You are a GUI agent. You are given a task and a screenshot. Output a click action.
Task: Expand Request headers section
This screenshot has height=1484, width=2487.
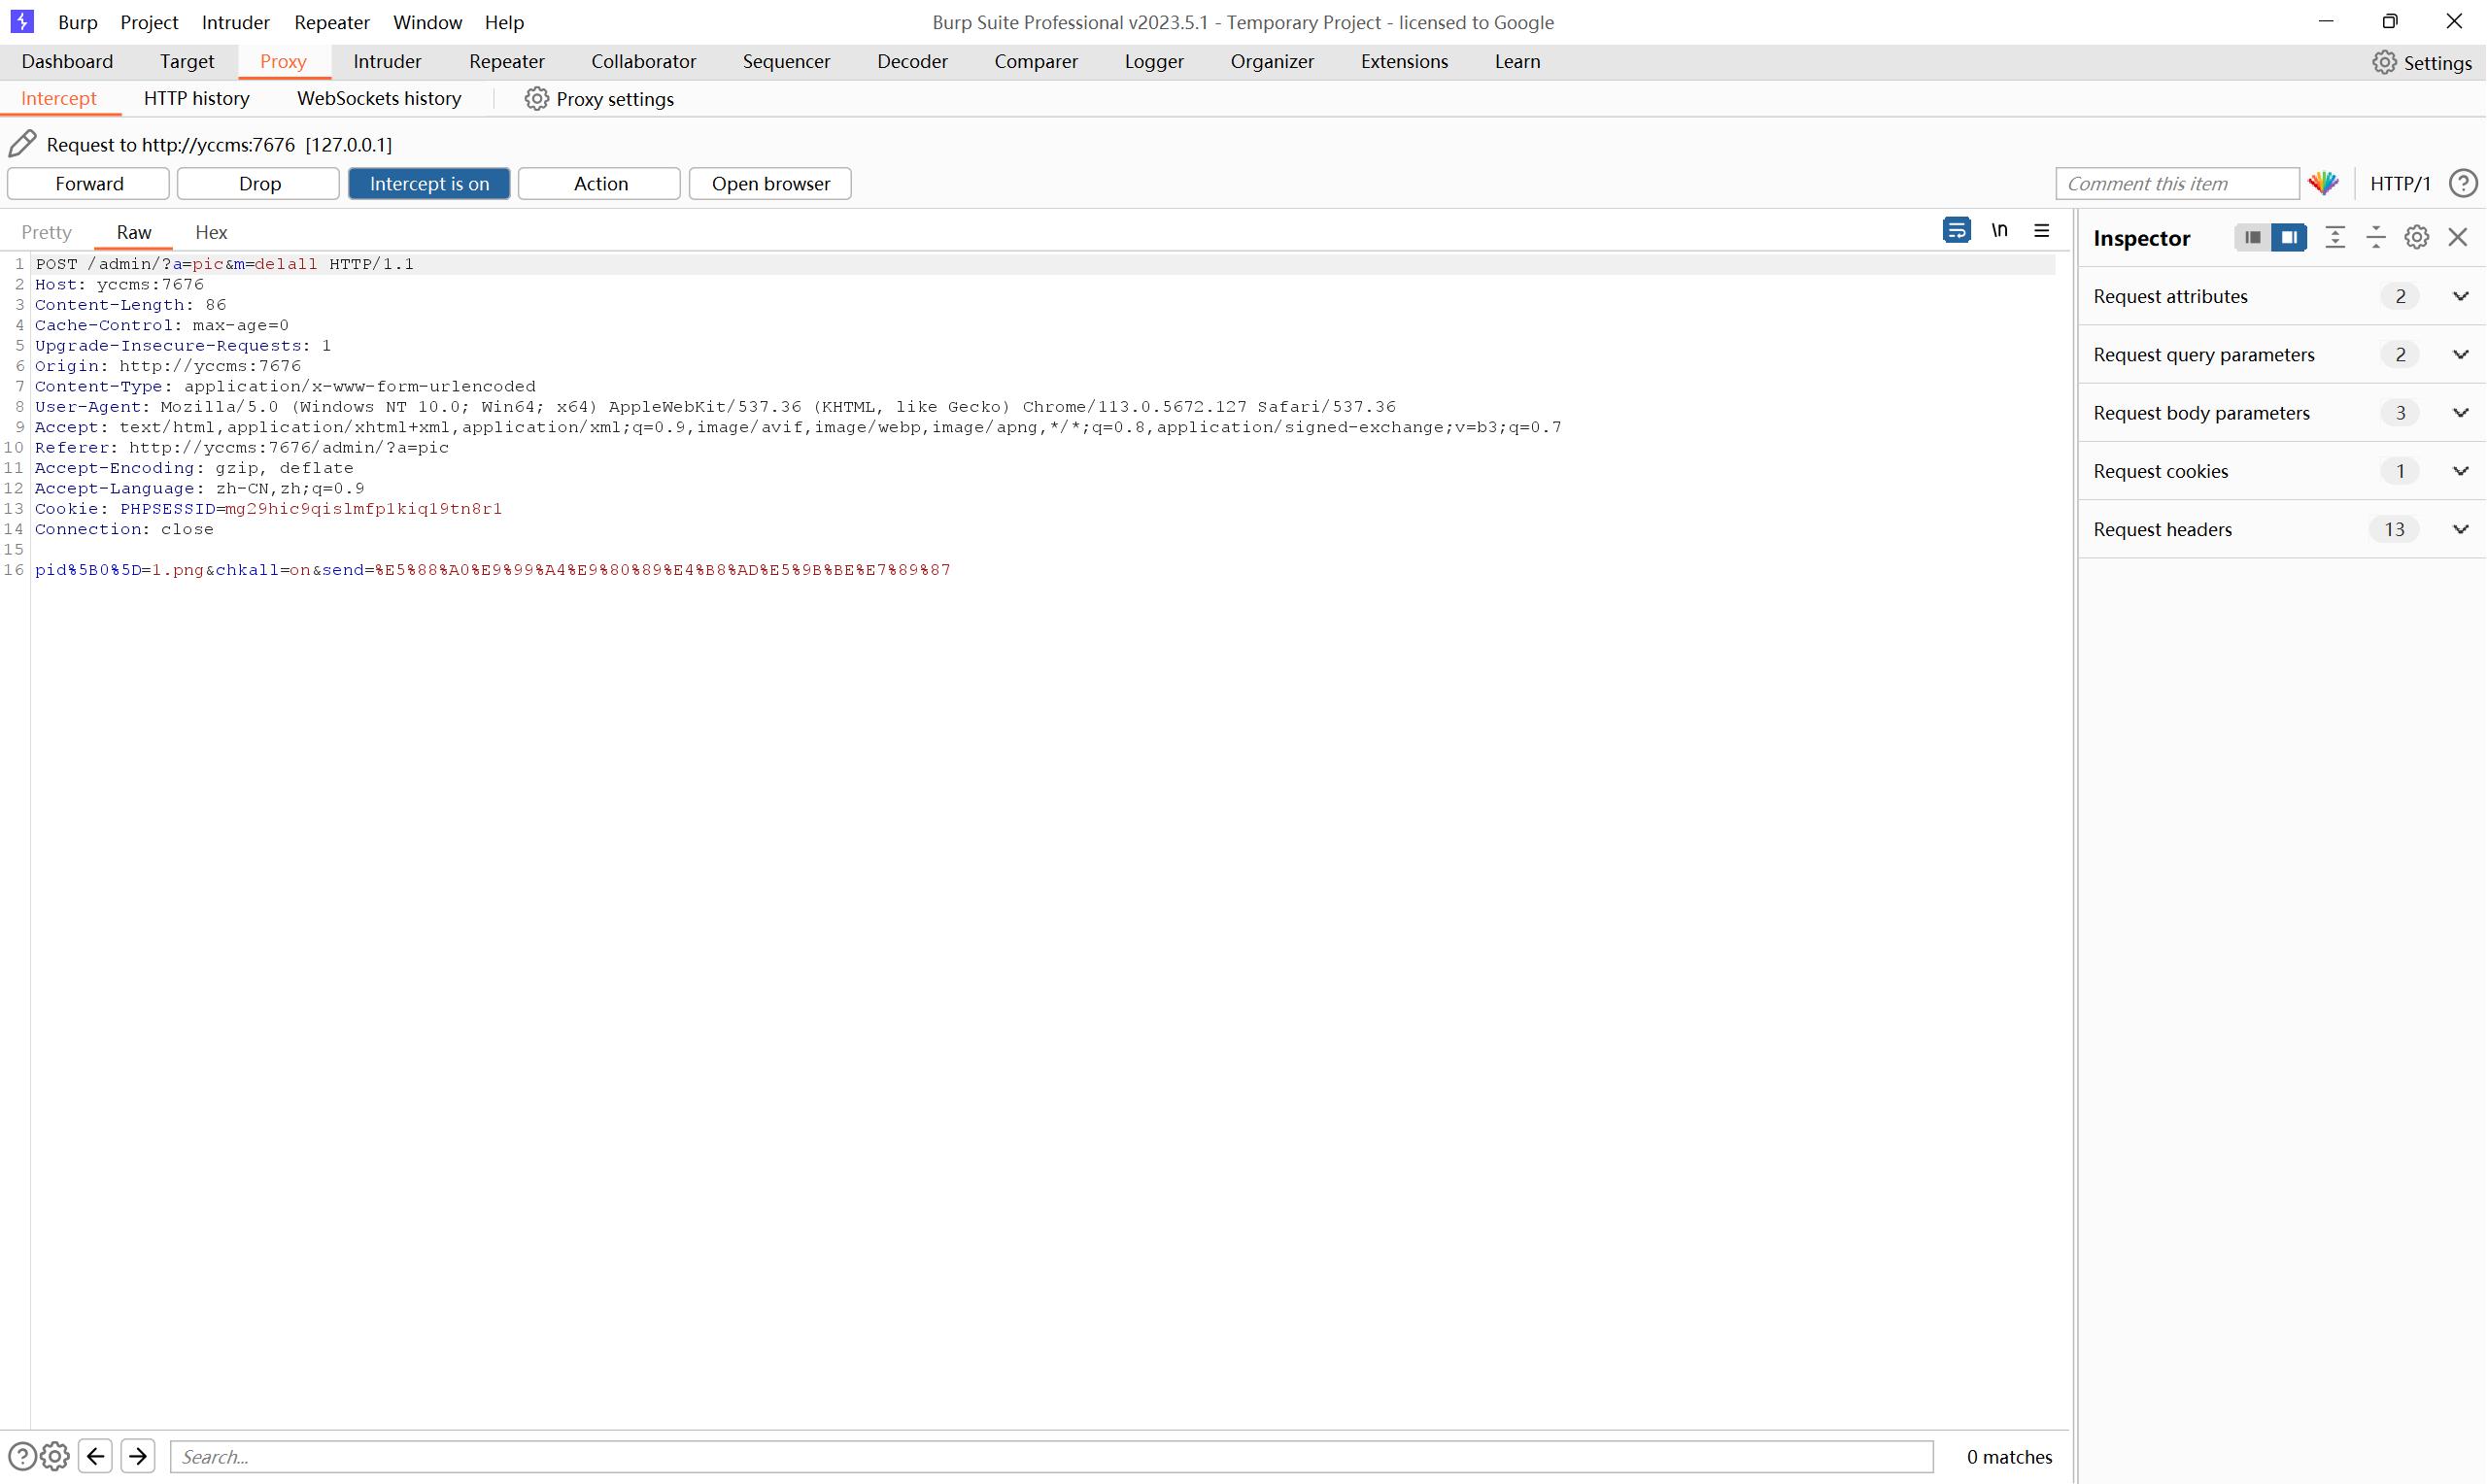click(2460, 530)
